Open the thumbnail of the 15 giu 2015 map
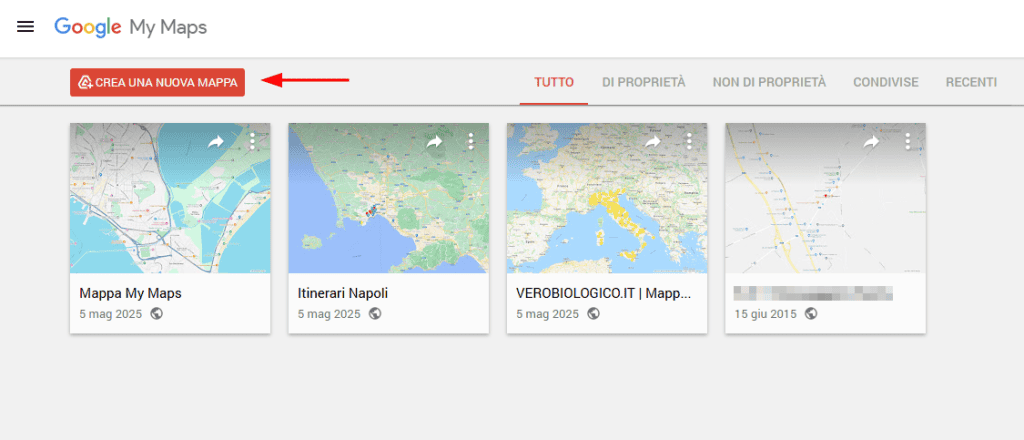1024x440 pixels. point(825,198)
